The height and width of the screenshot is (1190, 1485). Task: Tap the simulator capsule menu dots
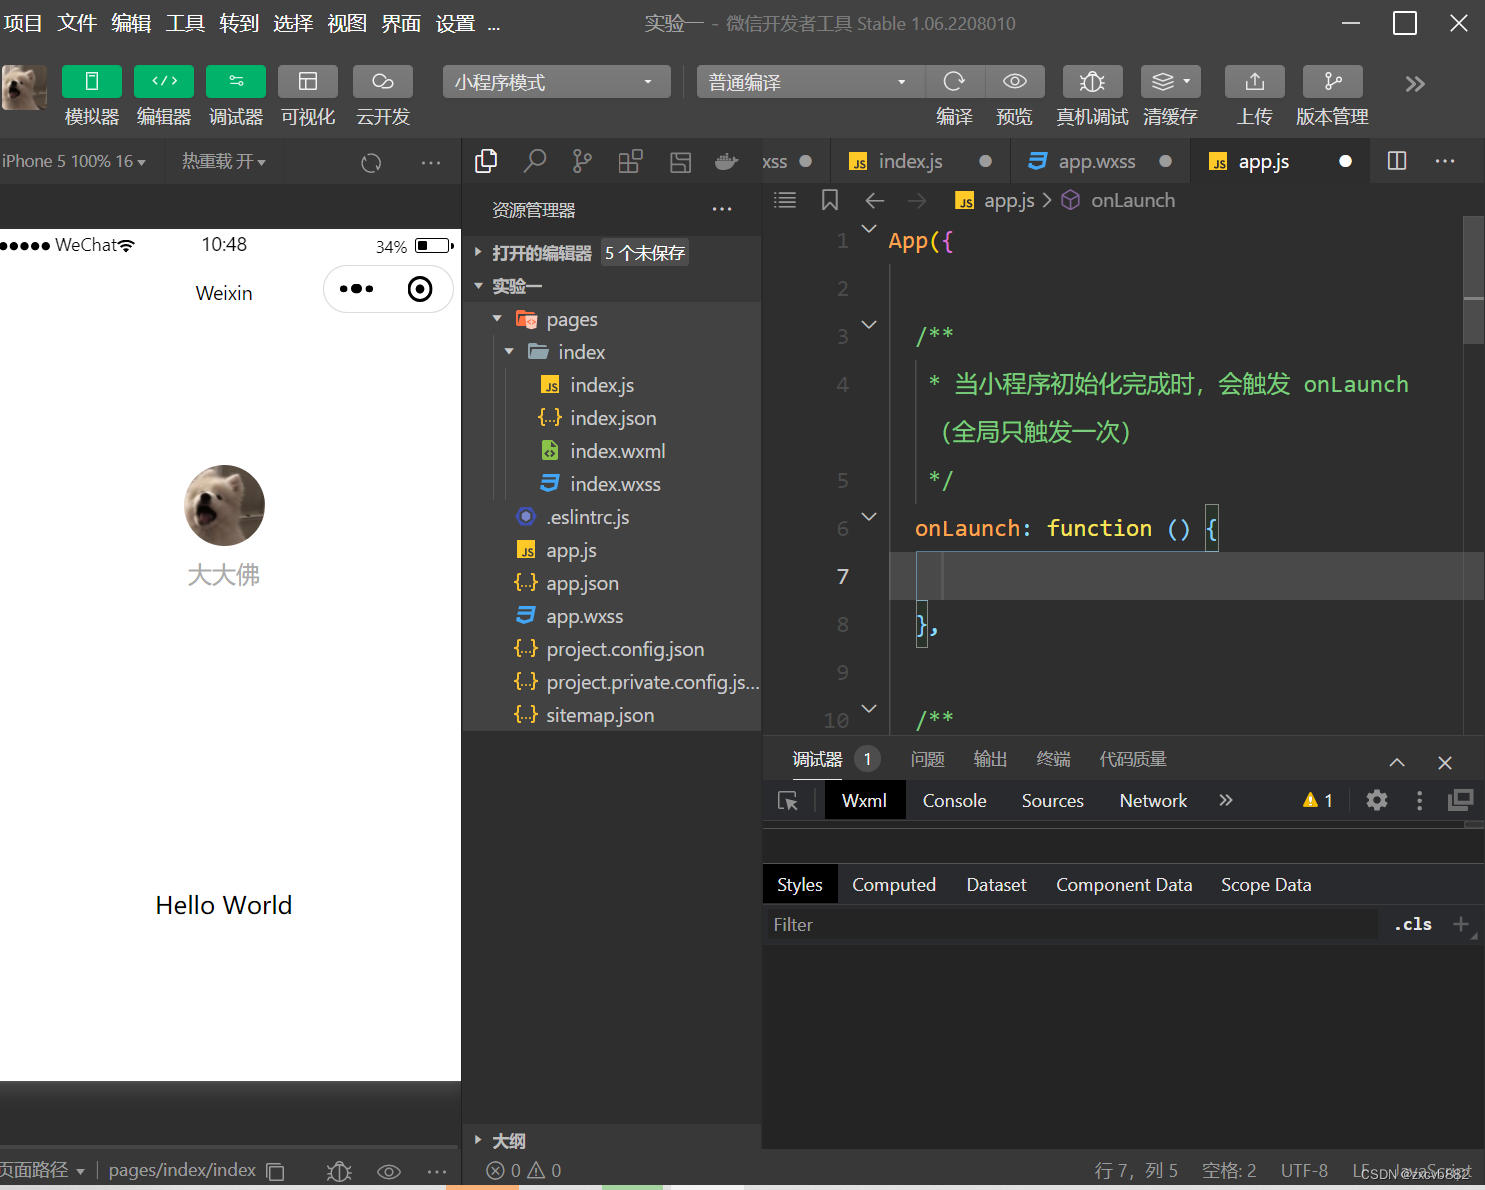(x=356, y=289)
